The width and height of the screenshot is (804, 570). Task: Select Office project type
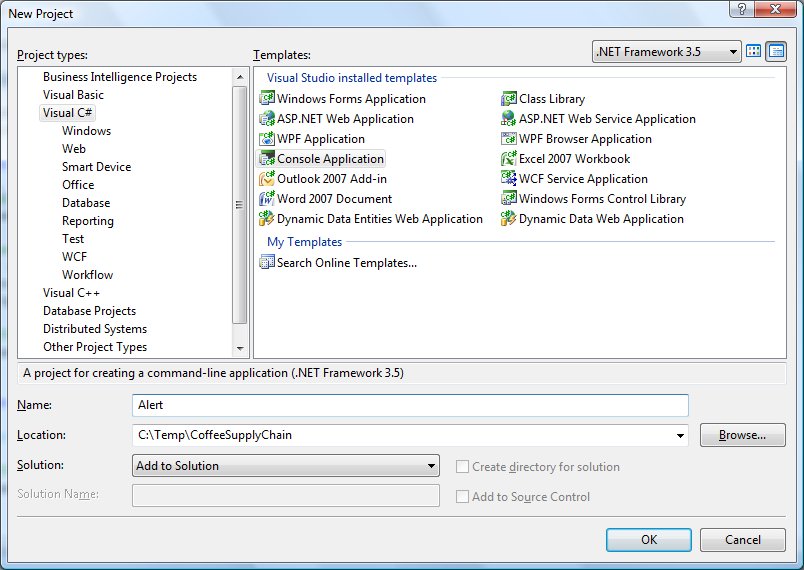tap(78, 185)
